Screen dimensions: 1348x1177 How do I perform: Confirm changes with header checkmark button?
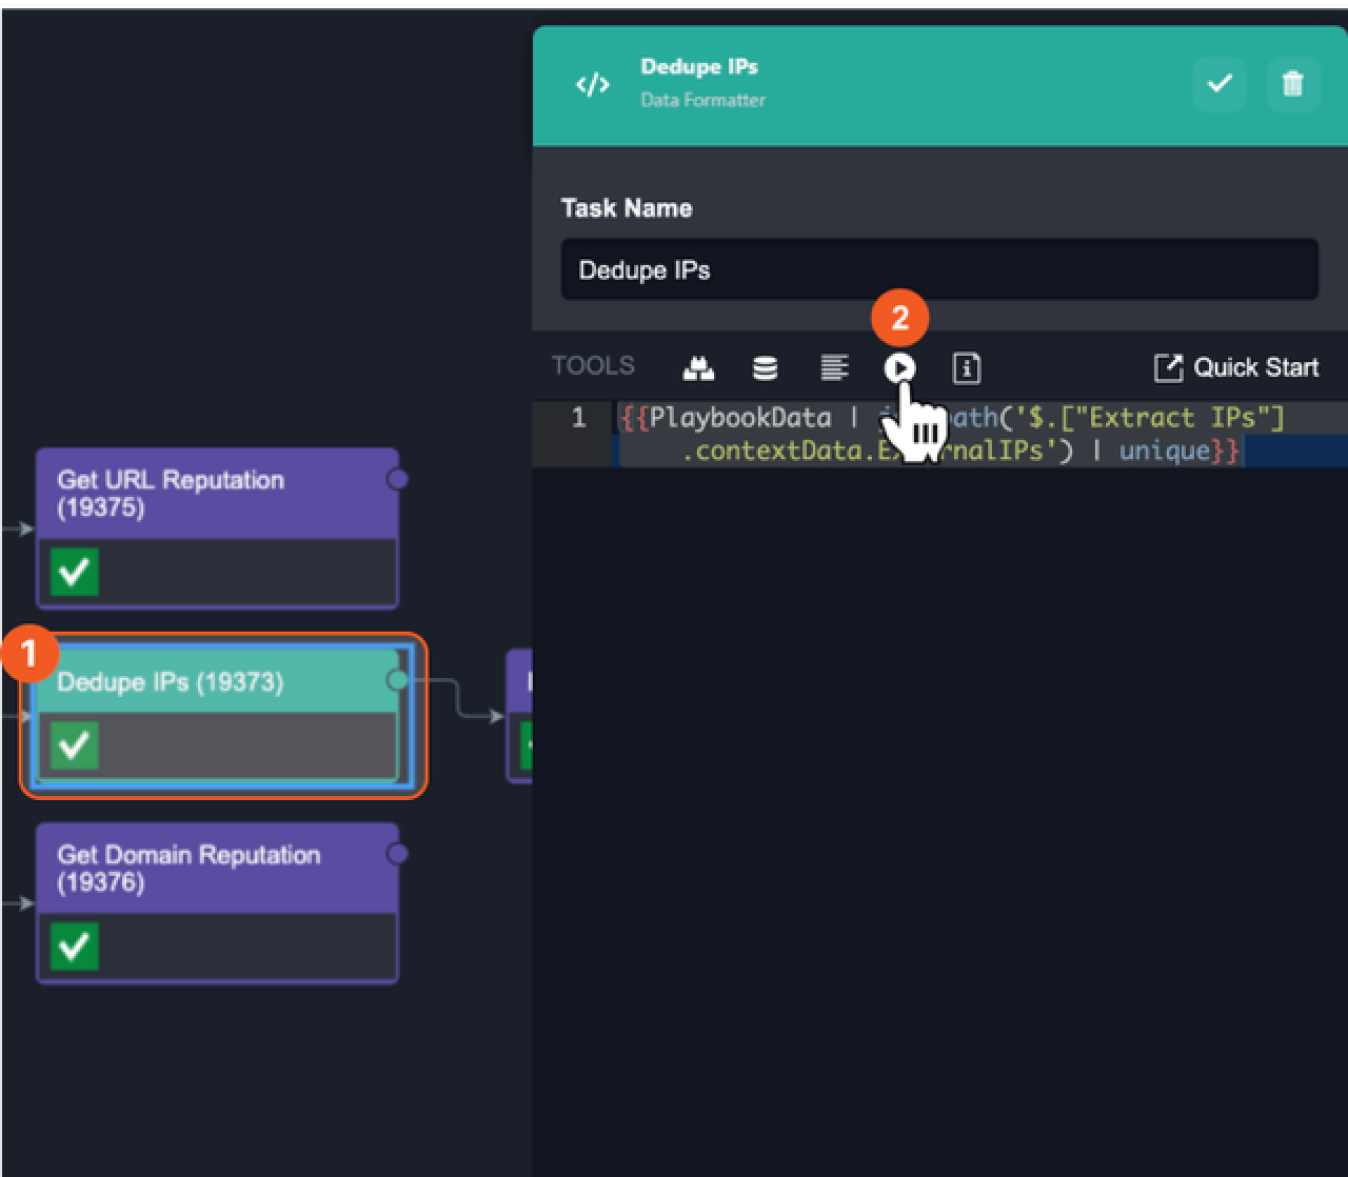pos(1219,84)
